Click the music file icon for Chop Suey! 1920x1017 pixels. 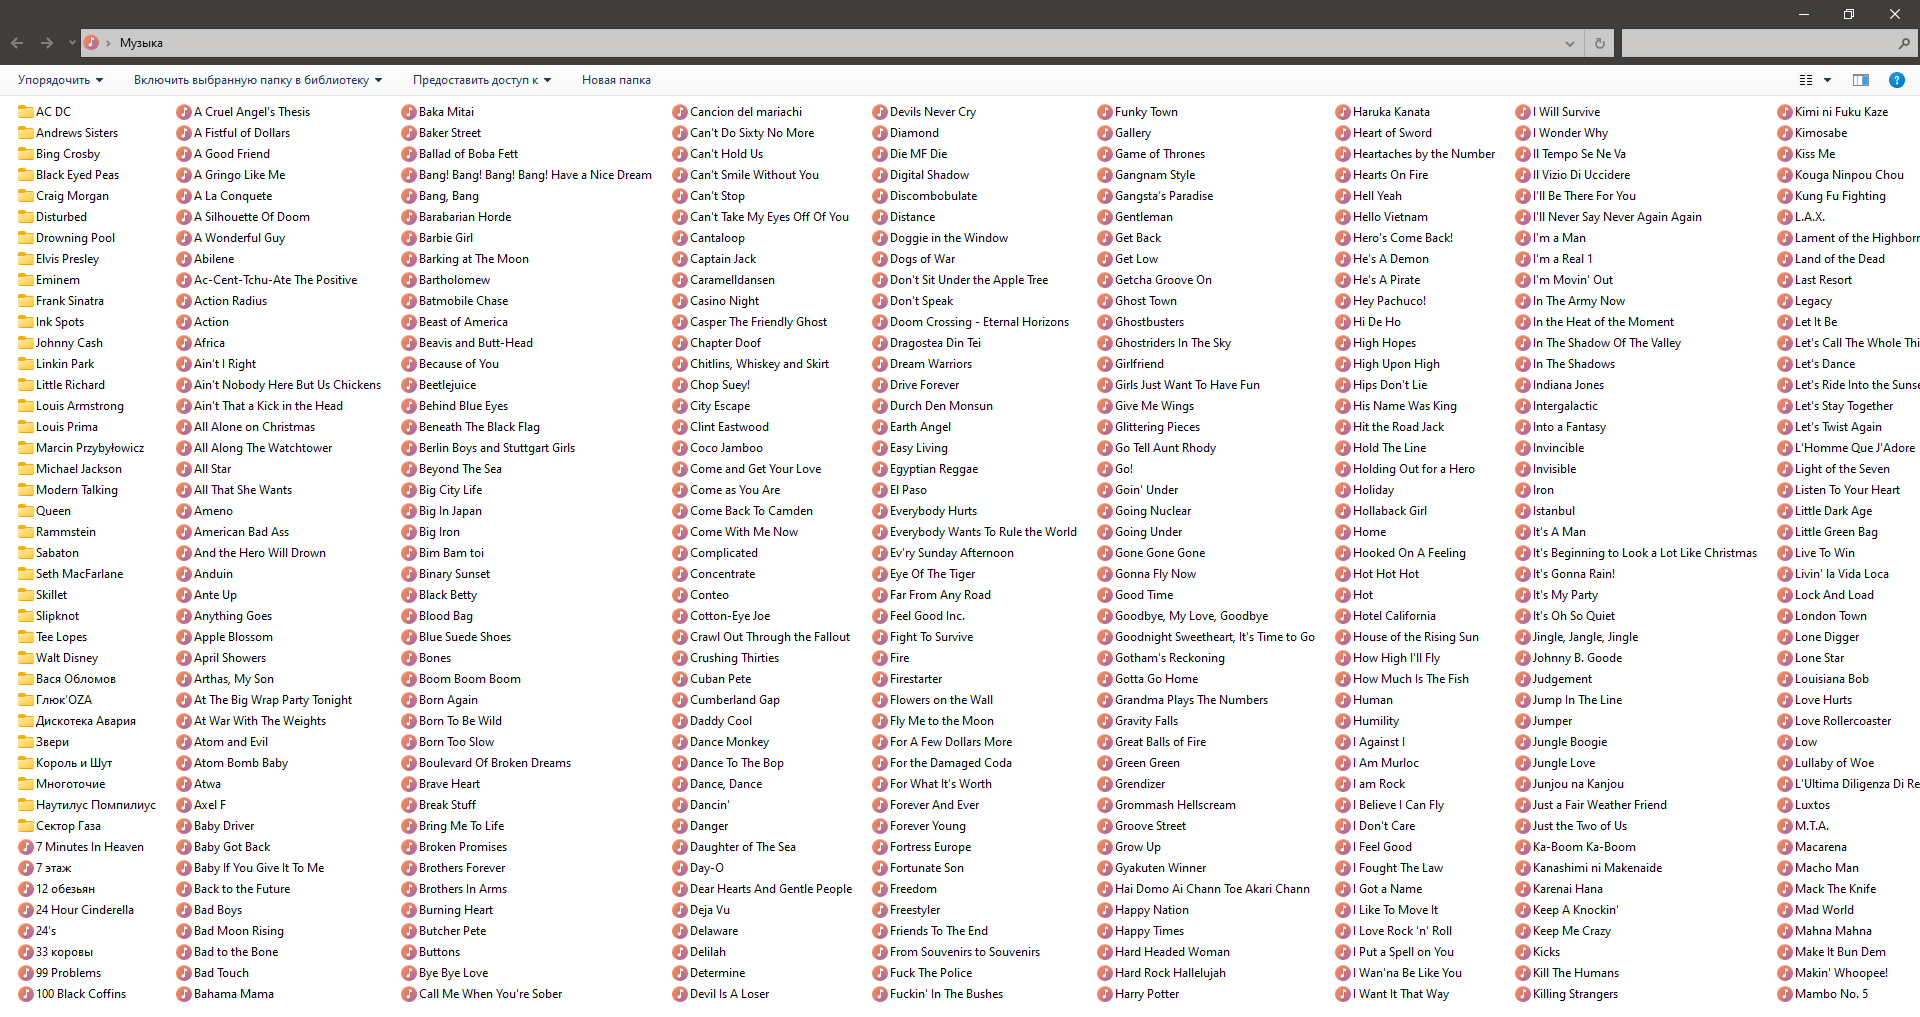(x=680, y=385)
